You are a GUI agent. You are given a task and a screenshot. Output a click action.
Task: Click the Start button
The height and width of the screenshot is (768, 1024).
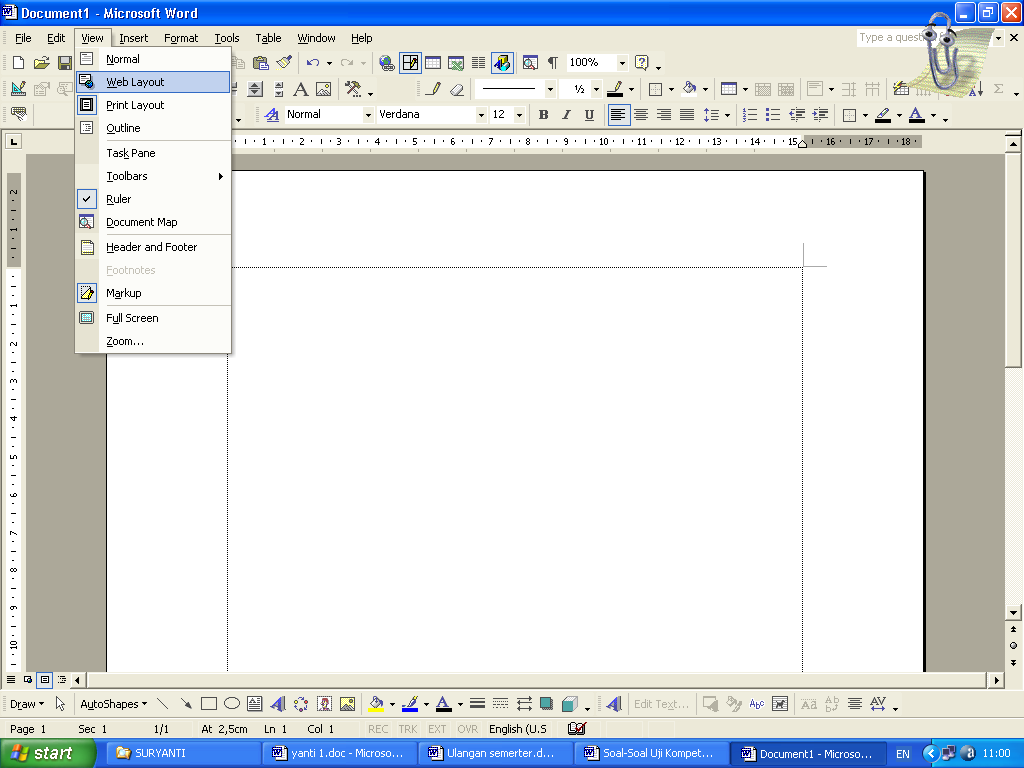47,754
